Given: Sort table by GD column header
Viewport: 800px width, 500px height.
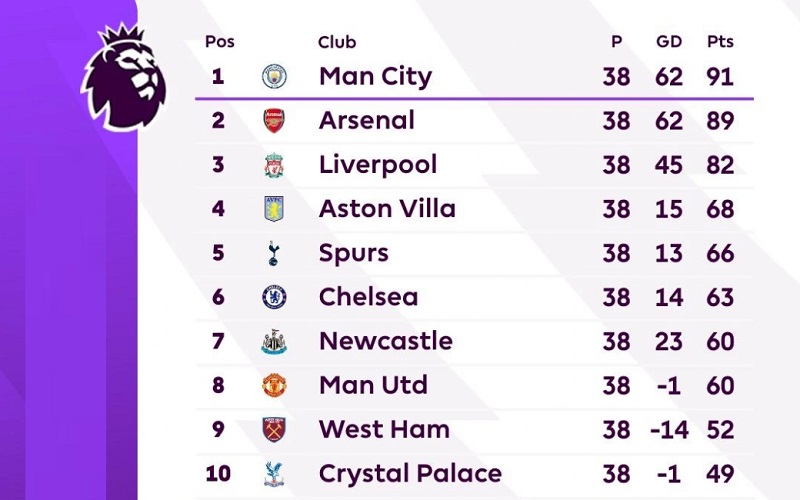Looking at the screenshot, I should pyautogui.click(x=669, y=42).
